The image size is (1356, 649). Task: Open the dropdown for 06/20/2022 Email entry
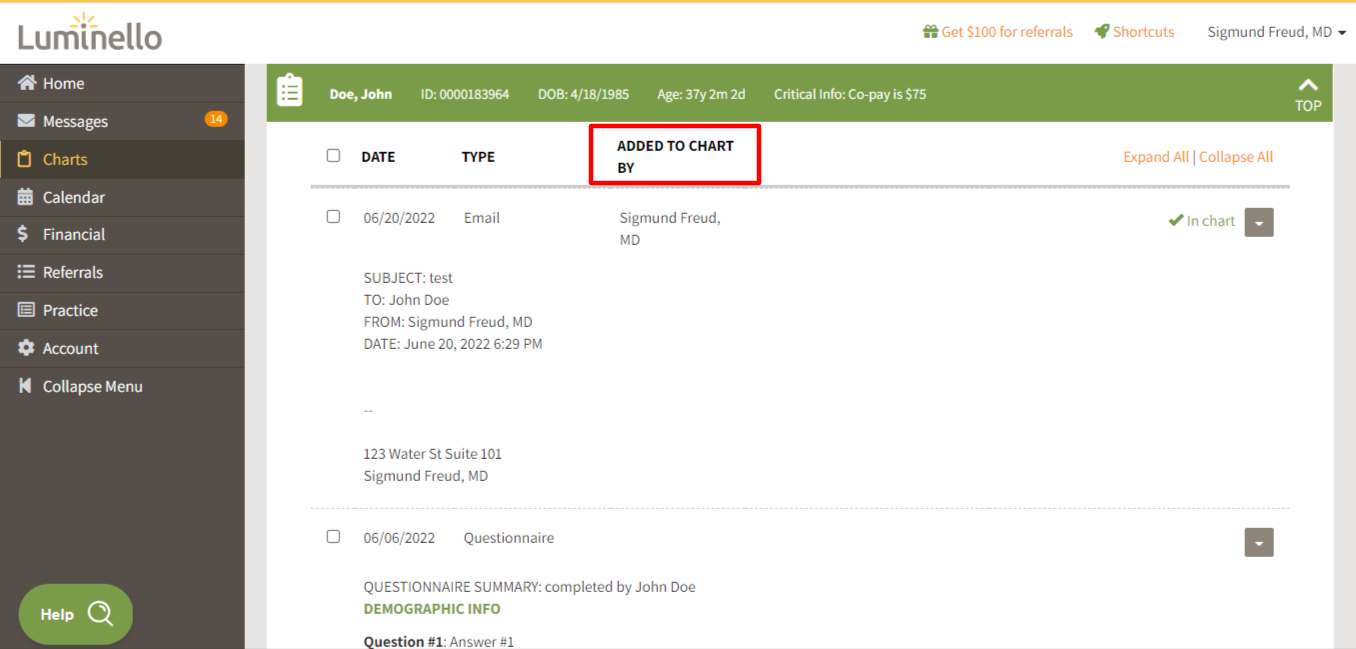point(1259,222)
